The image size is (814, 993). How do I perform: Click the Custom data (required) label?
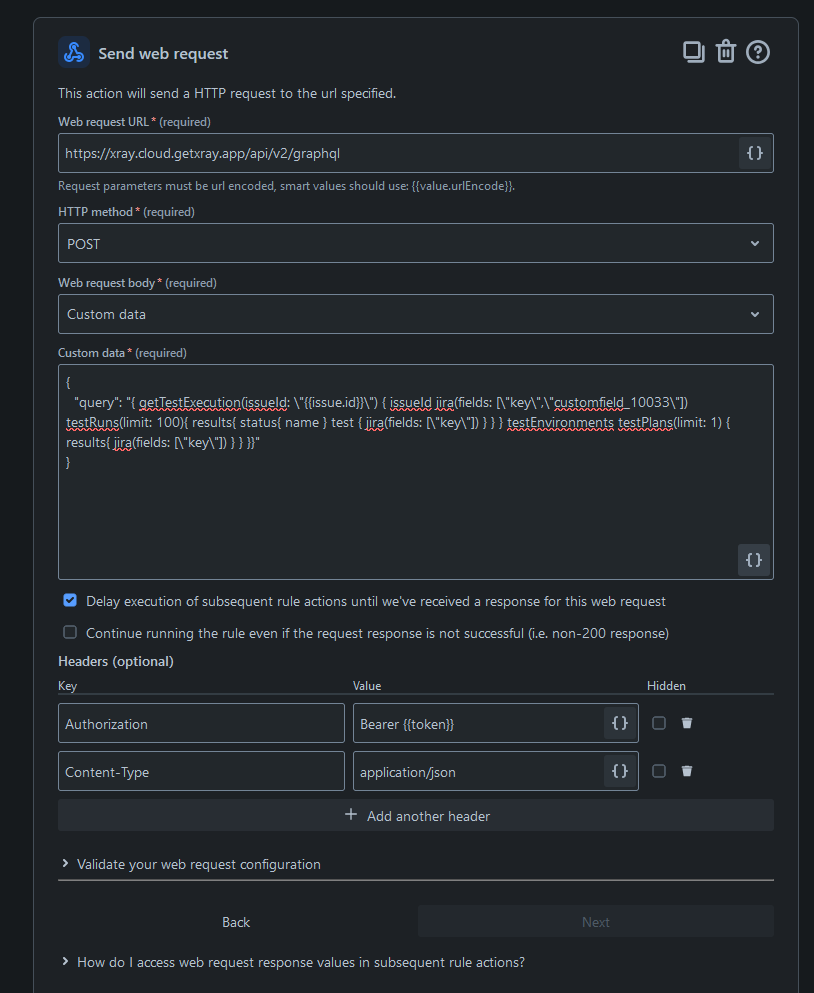coord(122,353)
